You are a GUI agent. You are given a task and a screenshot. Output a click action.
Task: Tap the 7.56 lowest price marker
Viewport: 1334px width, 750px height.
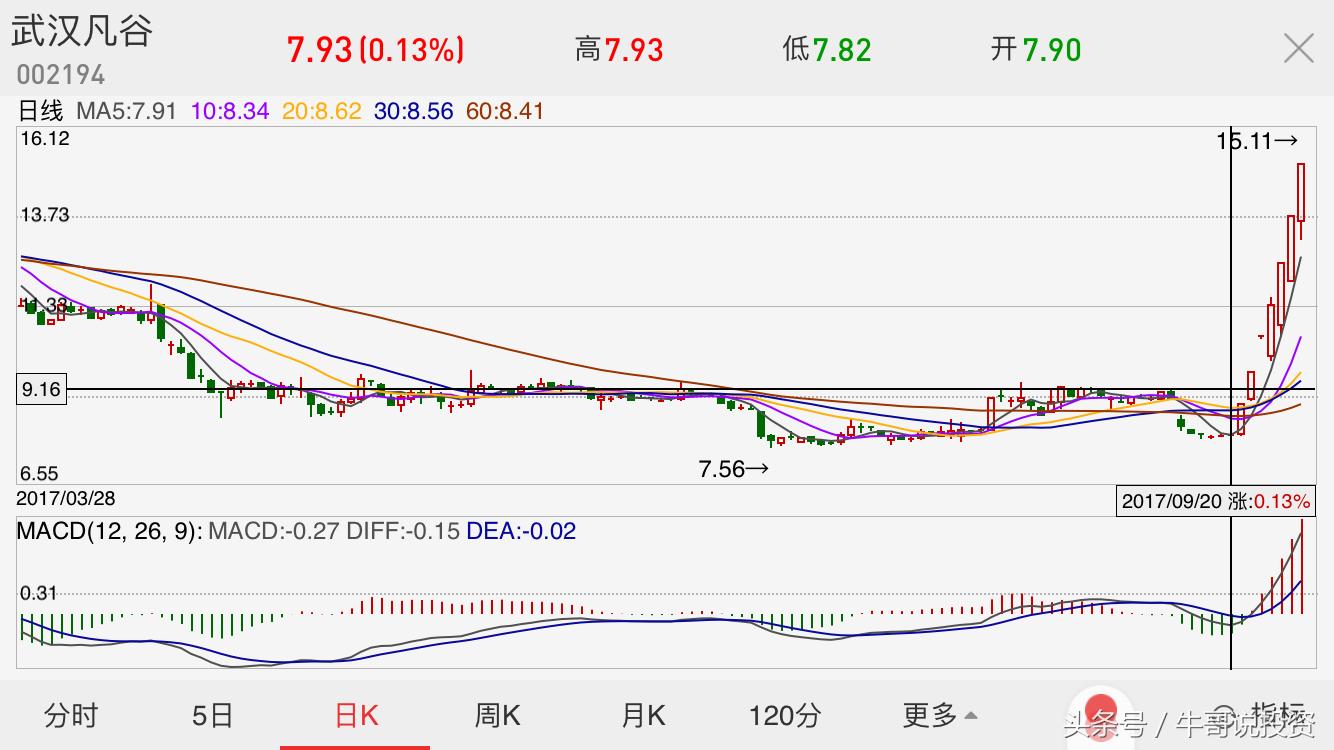coord(734,469)
